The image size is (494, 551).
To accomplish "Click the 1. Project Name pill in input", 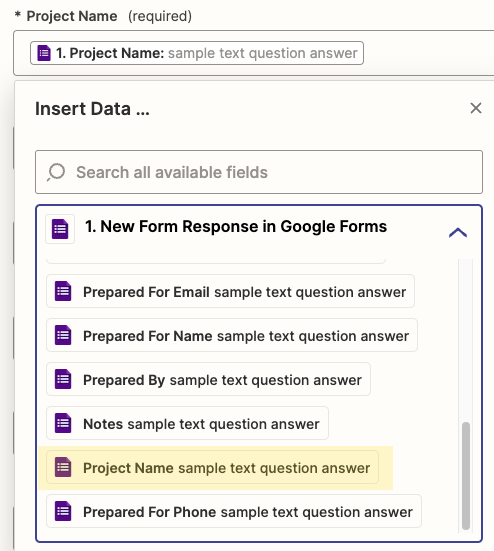I will click(197, 53).
